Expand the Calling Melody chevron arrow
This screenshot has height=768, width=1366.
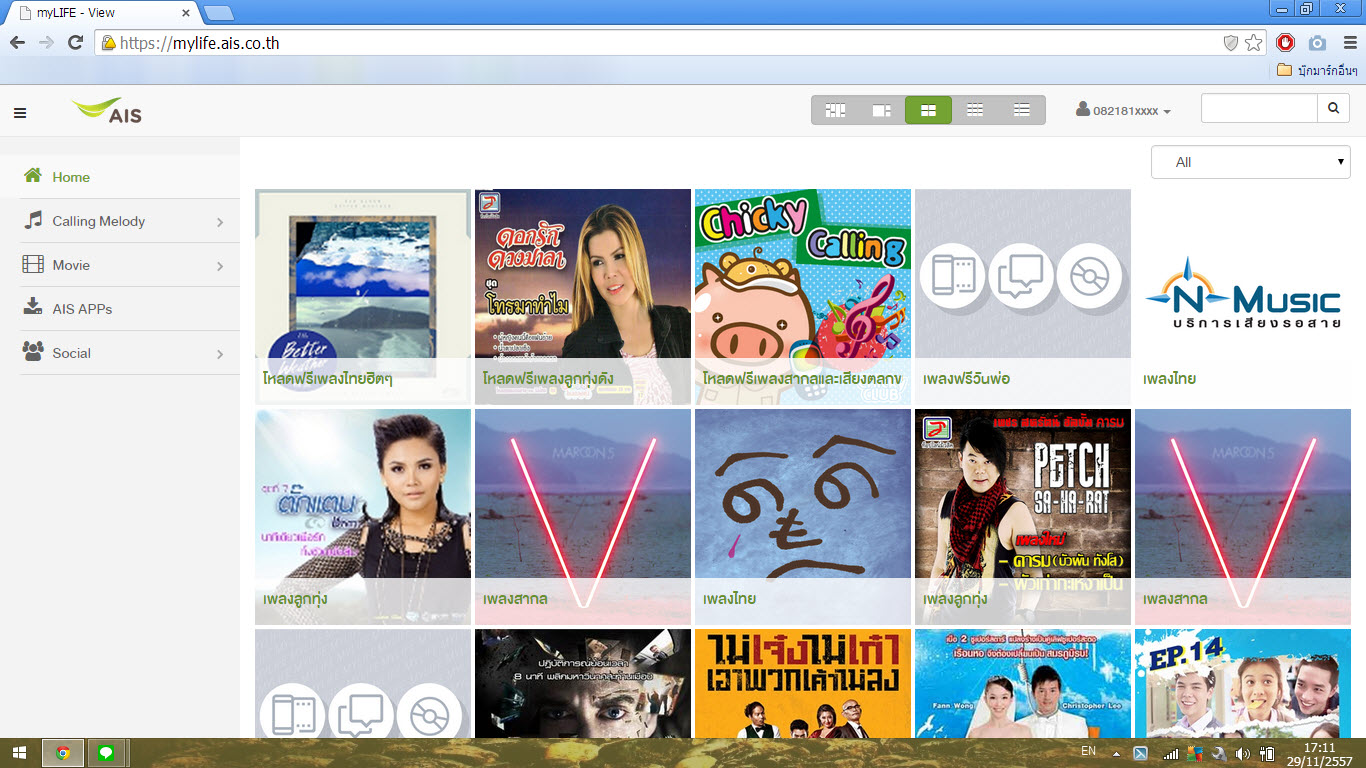pyautogui.click(x=220, y=222)
